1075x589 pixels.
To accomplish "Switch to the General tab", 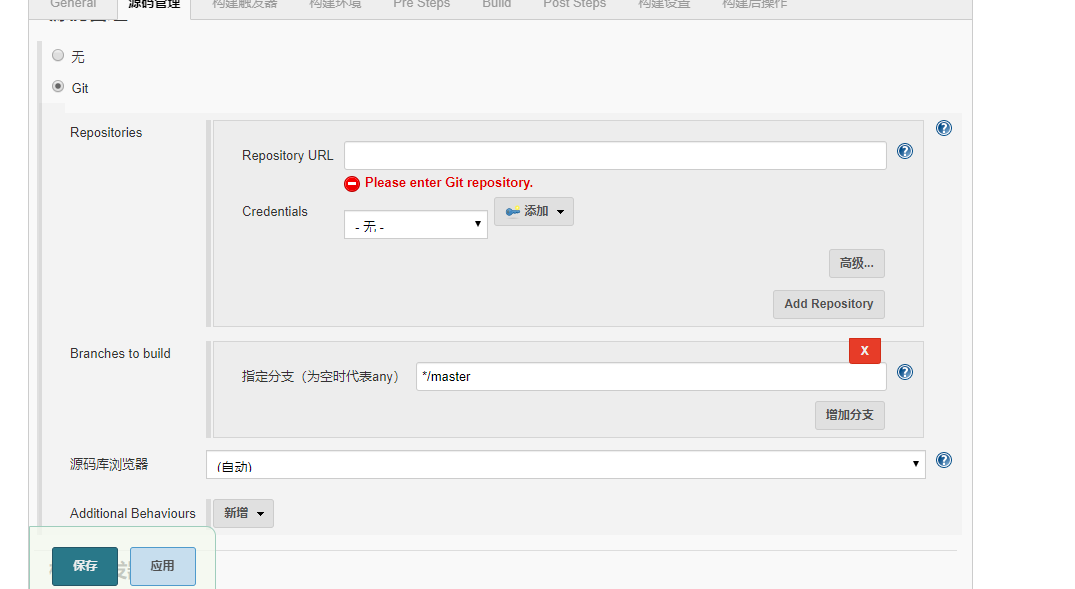I will click(73, 4).
